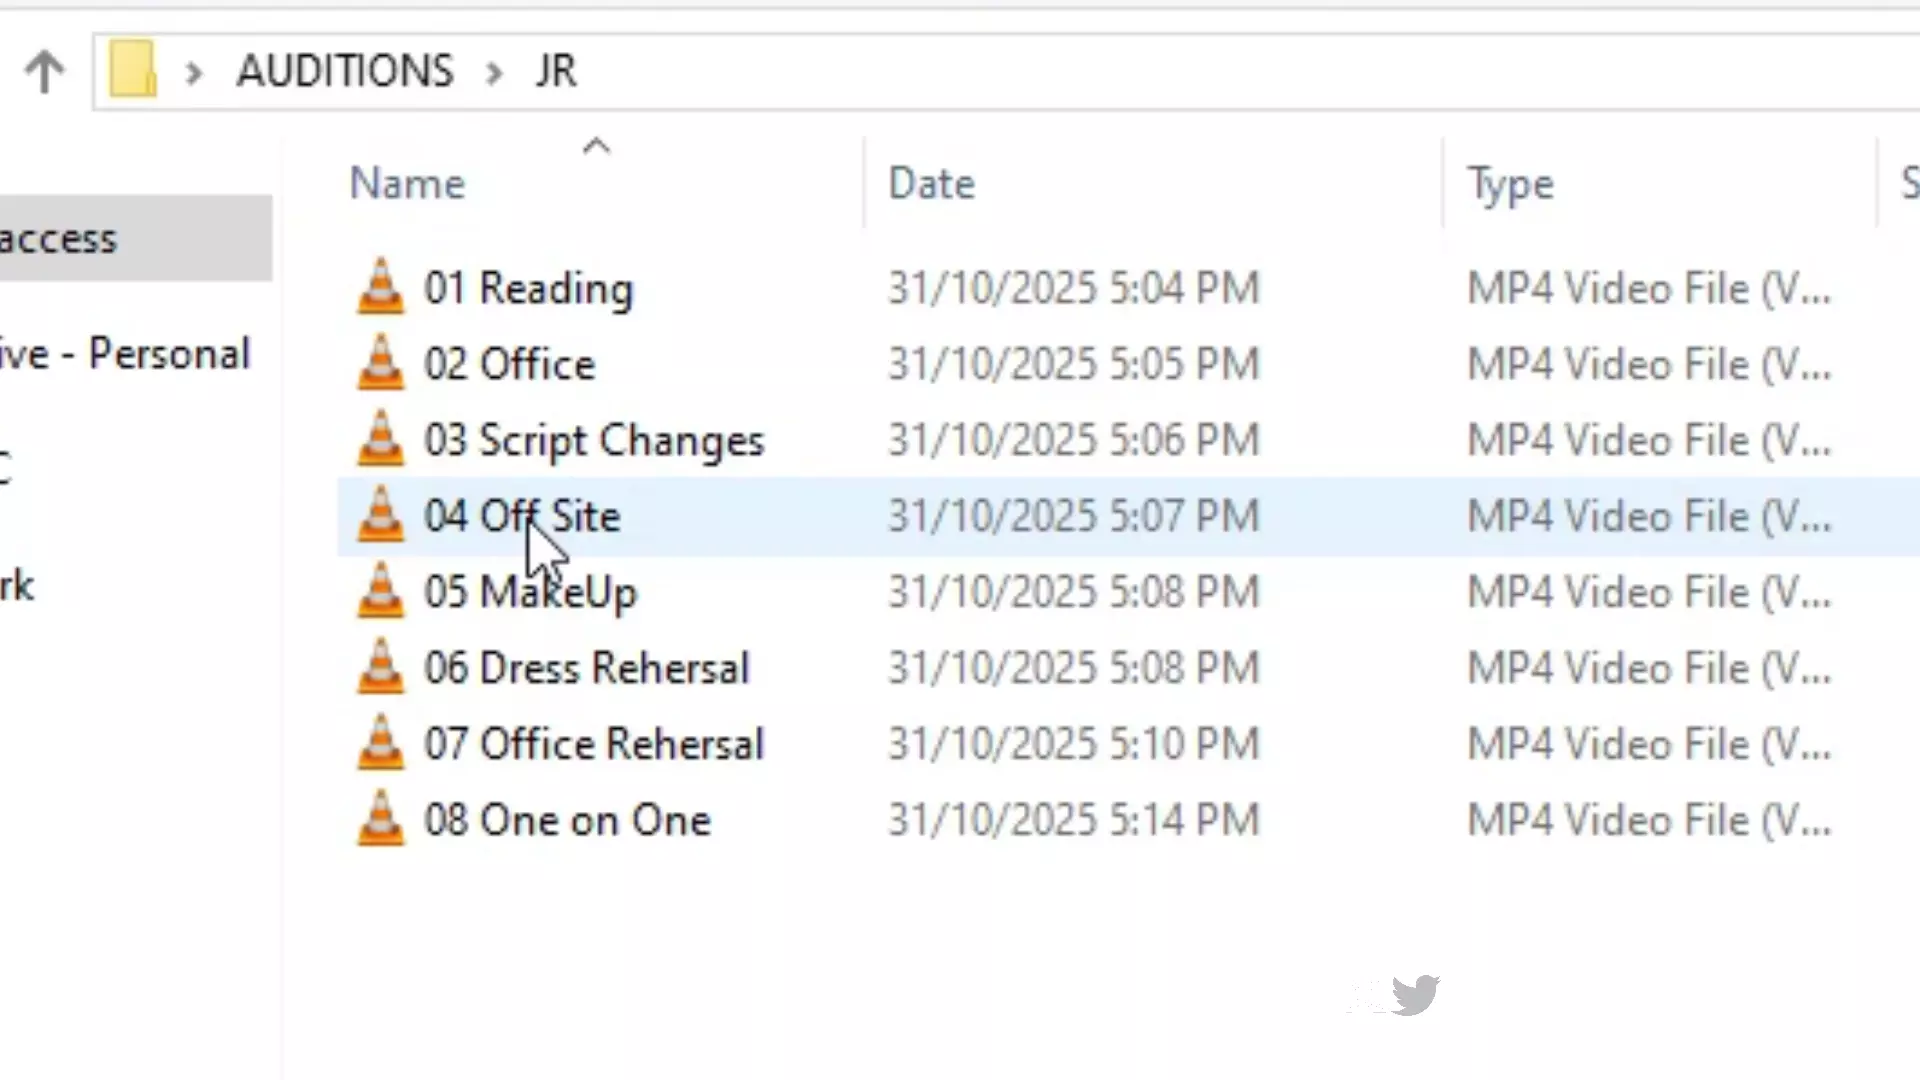Select VLC icon for 03 Script Changes
Image resolution: width=1920 pixels, height=1080 pixels.
[381, 440]
